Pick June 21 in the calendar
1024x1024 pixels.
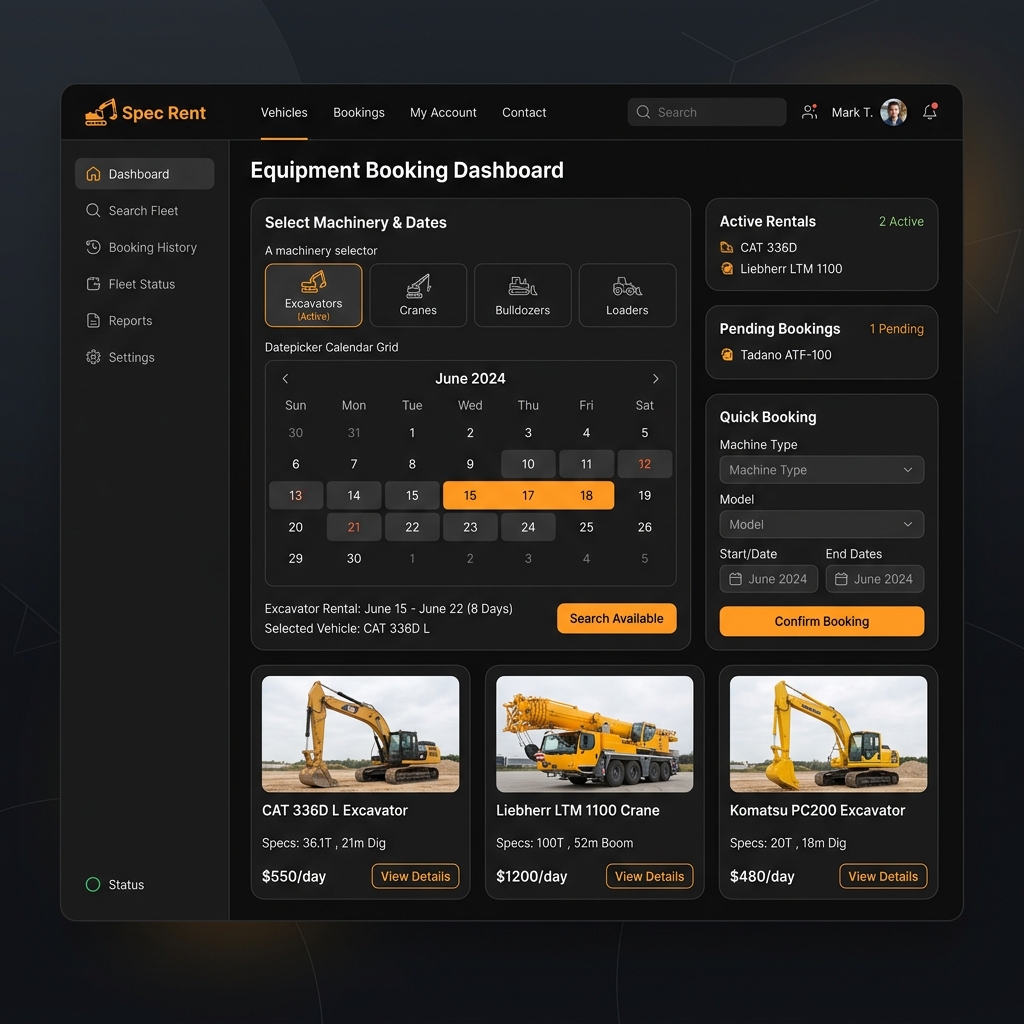click(354, 526)
